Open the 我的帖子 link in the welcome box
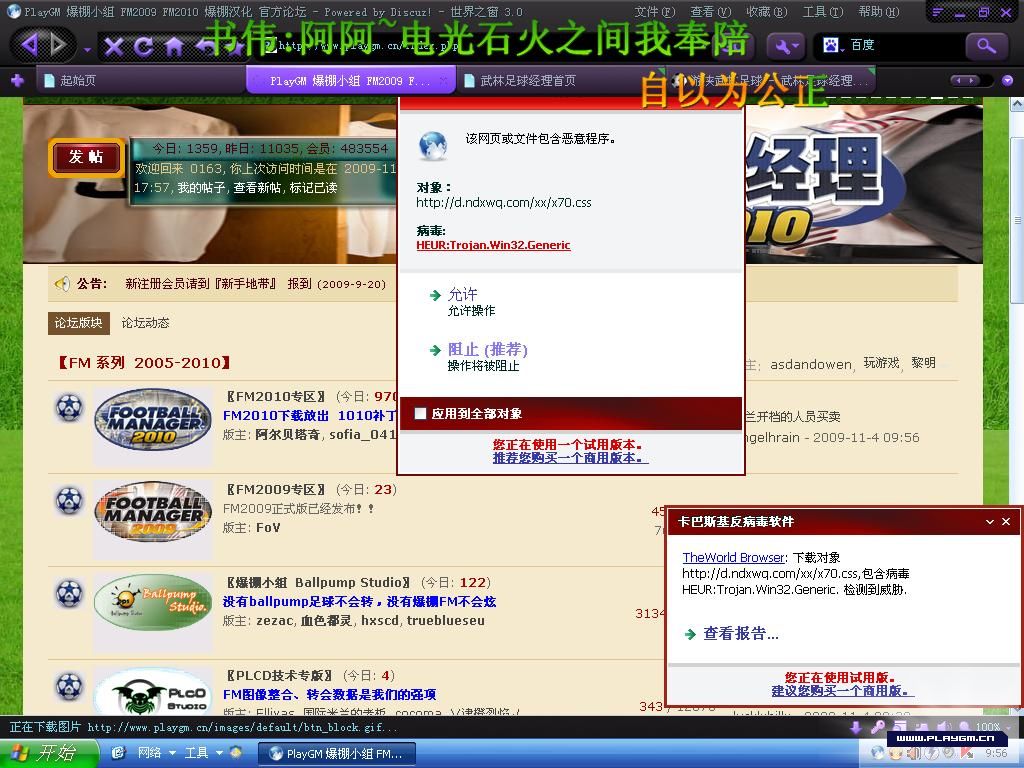Viewport: 1024px width, 768px height. (200, 187)
